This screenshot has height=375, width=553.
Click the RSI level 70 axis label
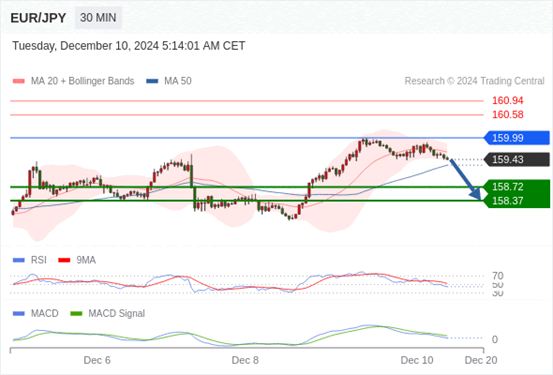click(498, 276)
